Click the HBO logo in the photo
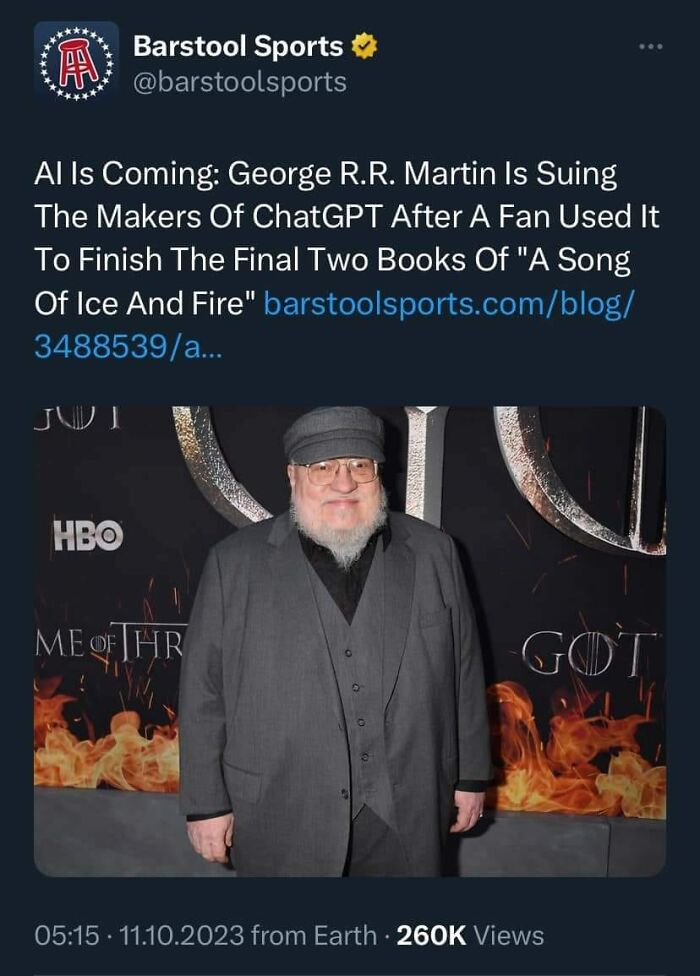Image resolution: width=700 pixels, height=976 pixels. coord(88,535)
